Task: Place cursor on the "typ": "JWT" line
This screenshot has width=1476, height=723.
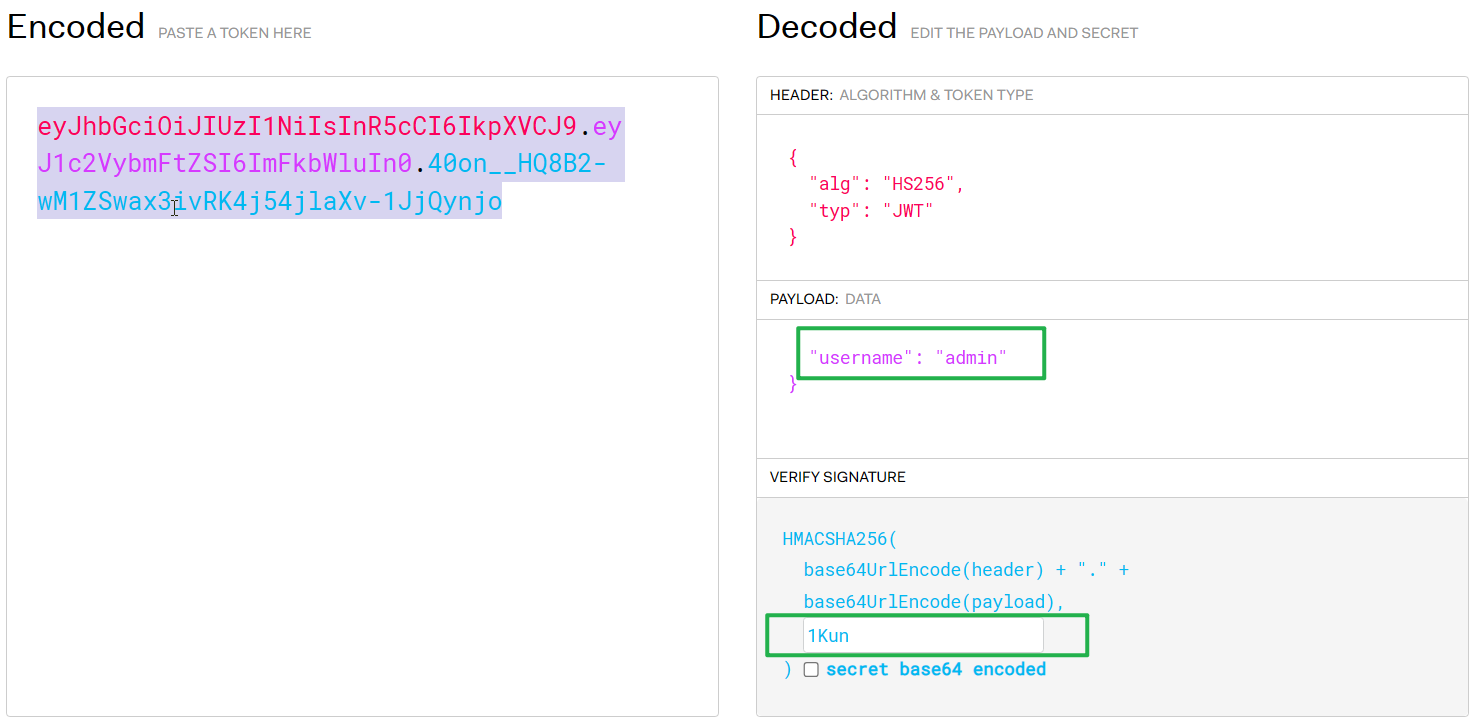Action: tap(870, 210)
